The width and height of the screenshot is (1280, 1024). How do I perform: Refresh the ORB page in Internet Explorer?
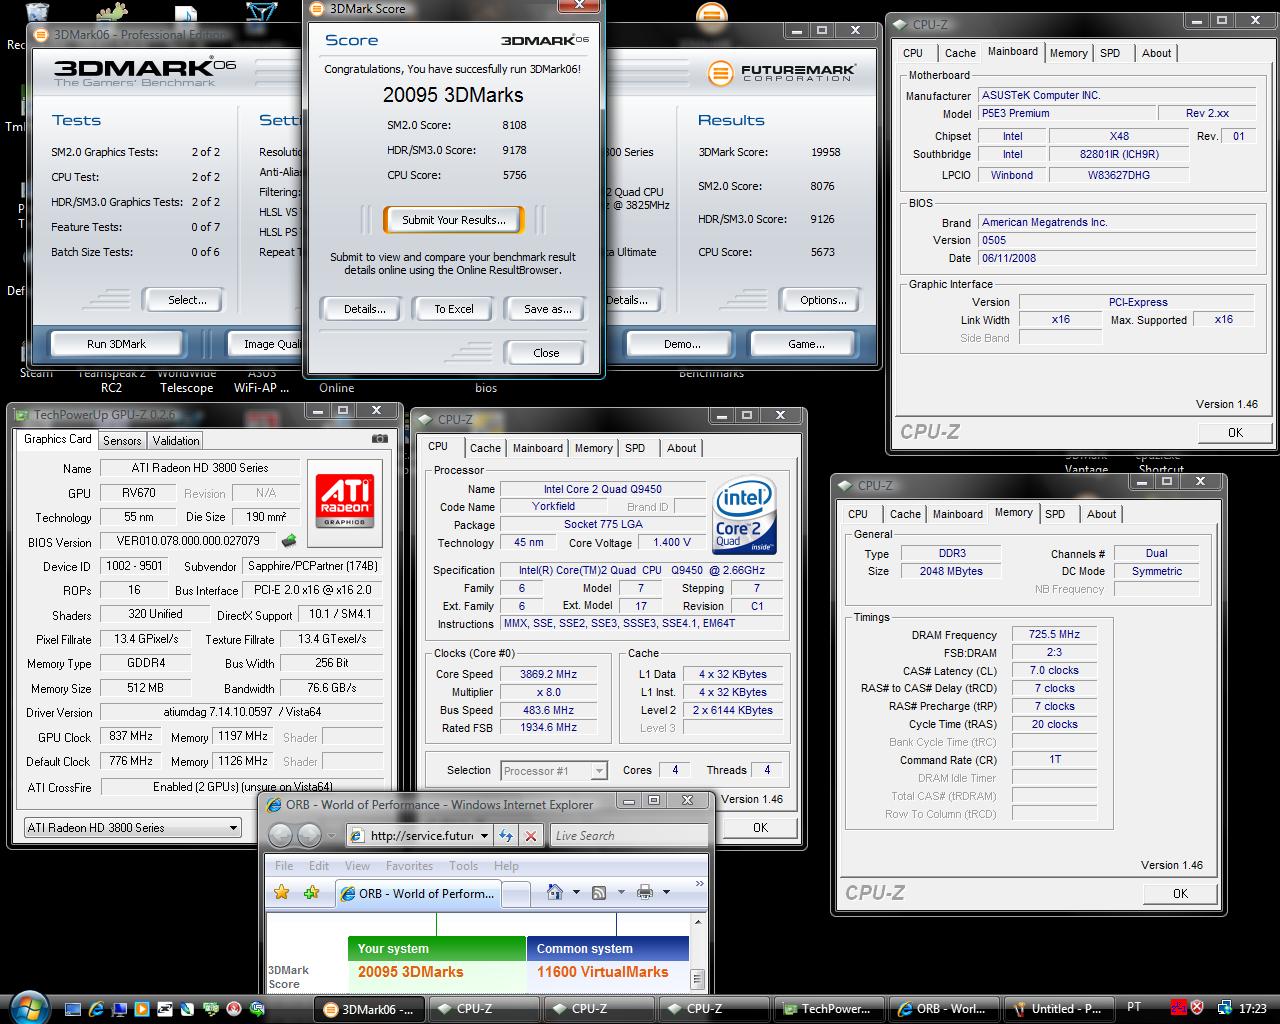[506, 836]
